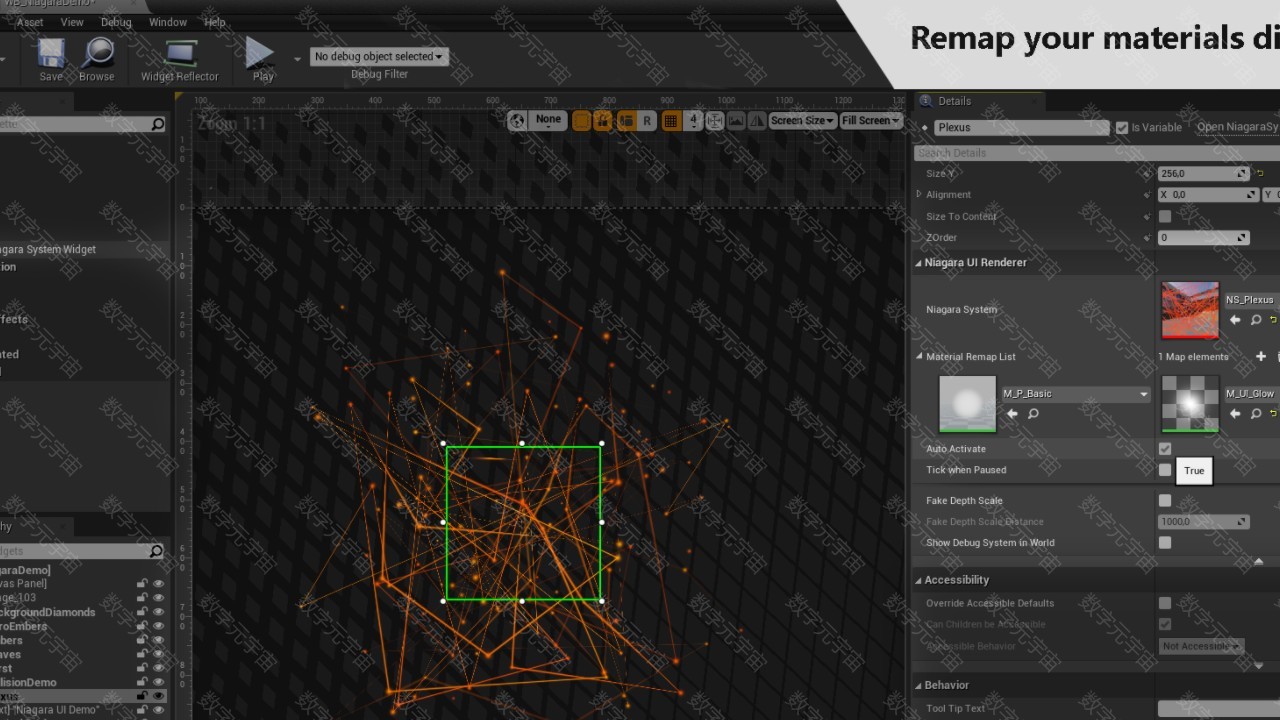Toggle the Size To Content checkbox

click(1165, 216)
